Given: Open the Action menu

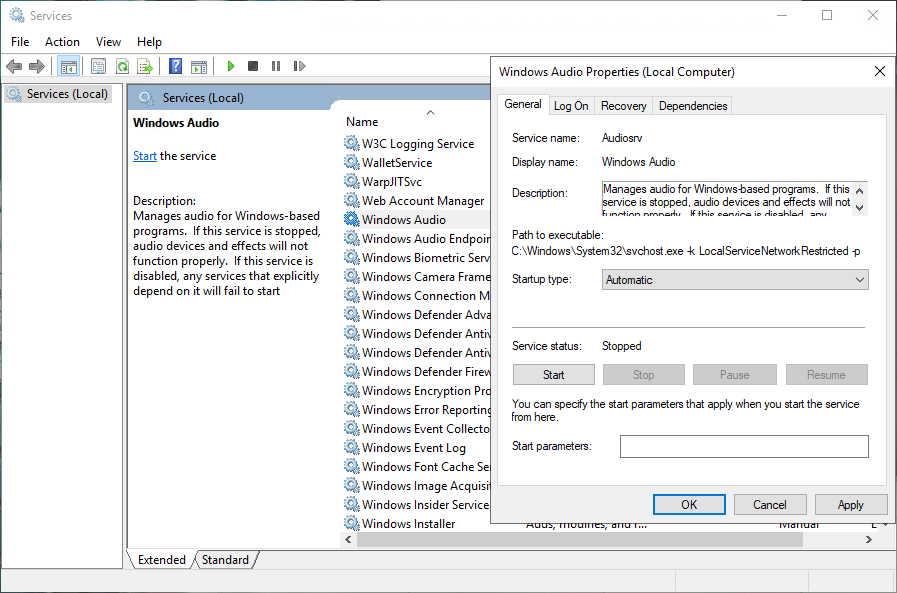Looking at the screenshot, I should (x=62, y=42).
